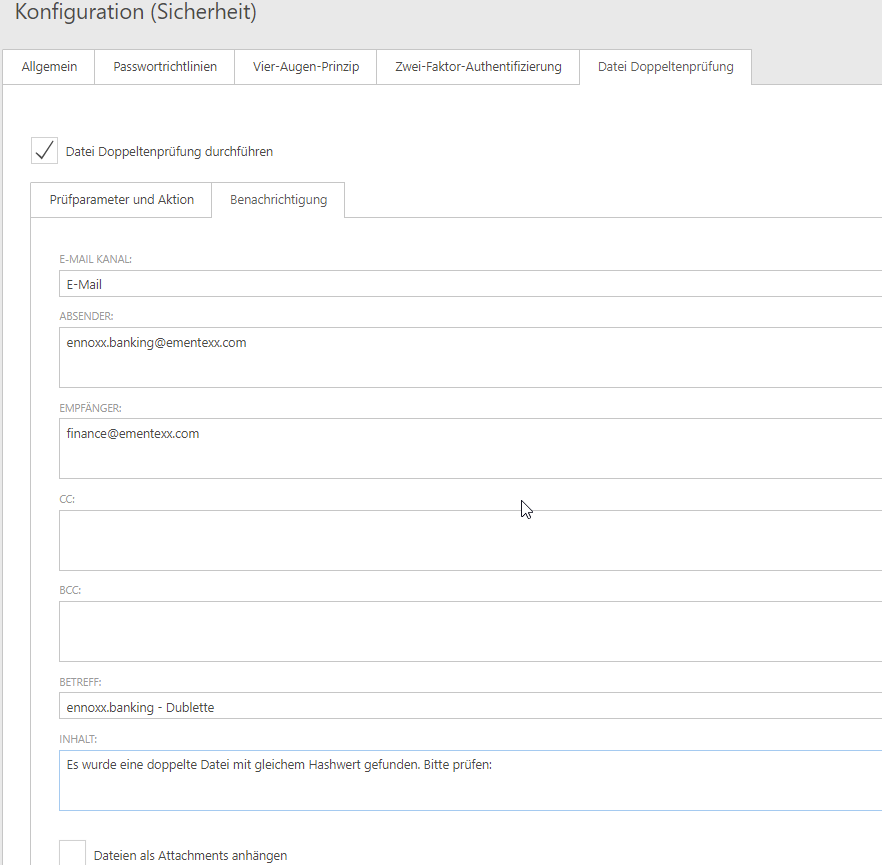Image resolution: width=882 pixels, height=865 pixels.
Task: Switch to the Allgemein tab
Action: point(49,67)
